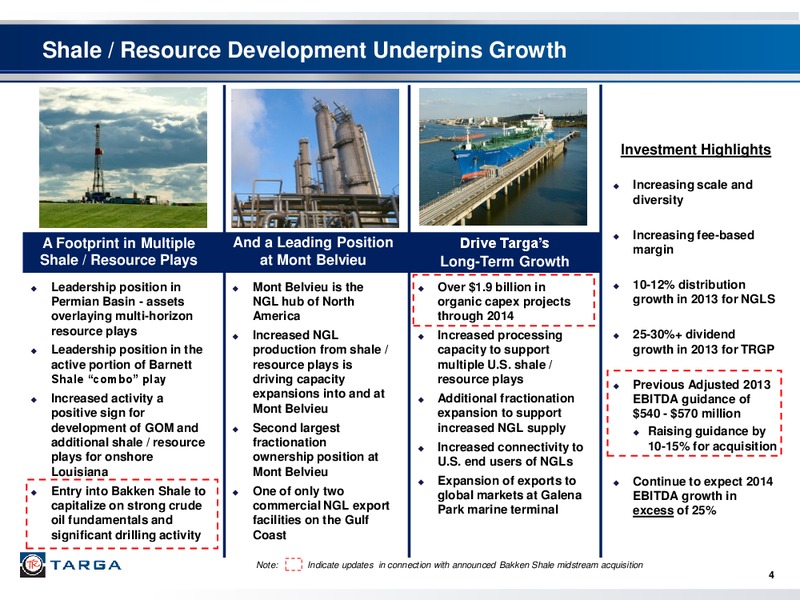The width and height of the screenshot is (800, 600).
Task: Click bullet 'Additional fractionation expansion'
Action: [x=506, y=413]
